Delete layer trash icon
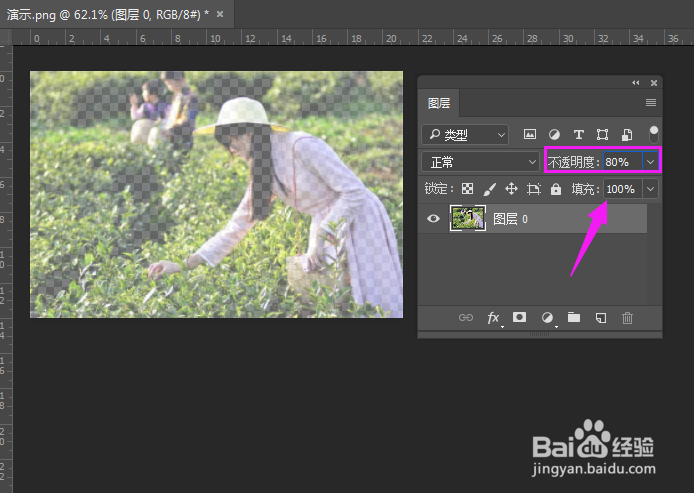This screenshot has width=694, height=493. pos(627,318)
